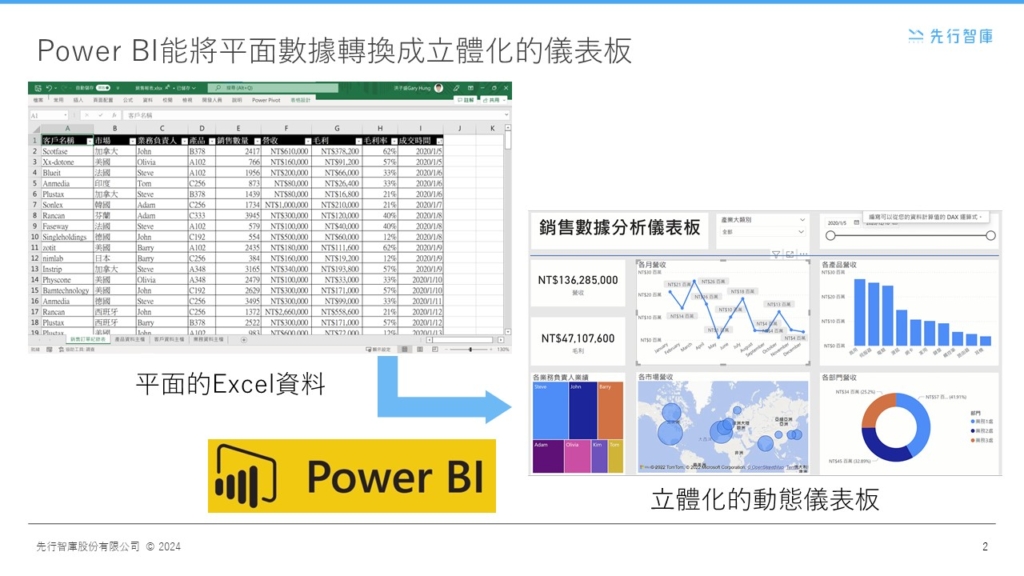
Task: Click the pen icon next to user avatar
Action: (456, 88)
